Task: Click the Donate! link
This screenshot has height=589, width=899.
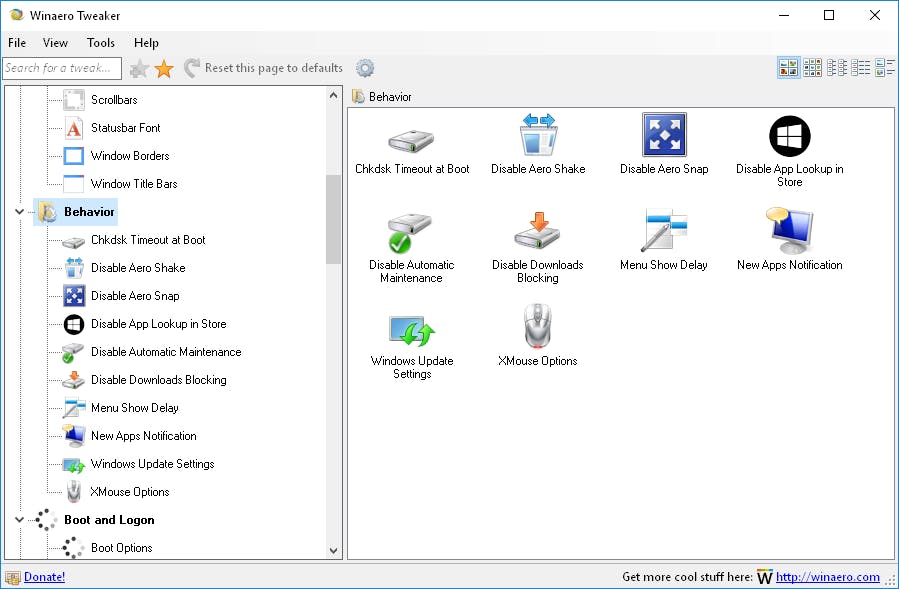Action: (x=44, y=577)
